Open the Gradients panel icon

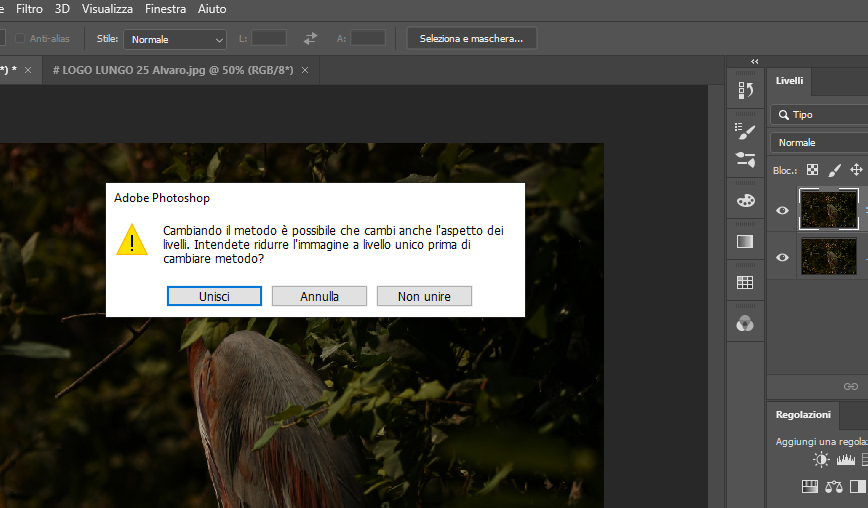click(x=745, y=241)
